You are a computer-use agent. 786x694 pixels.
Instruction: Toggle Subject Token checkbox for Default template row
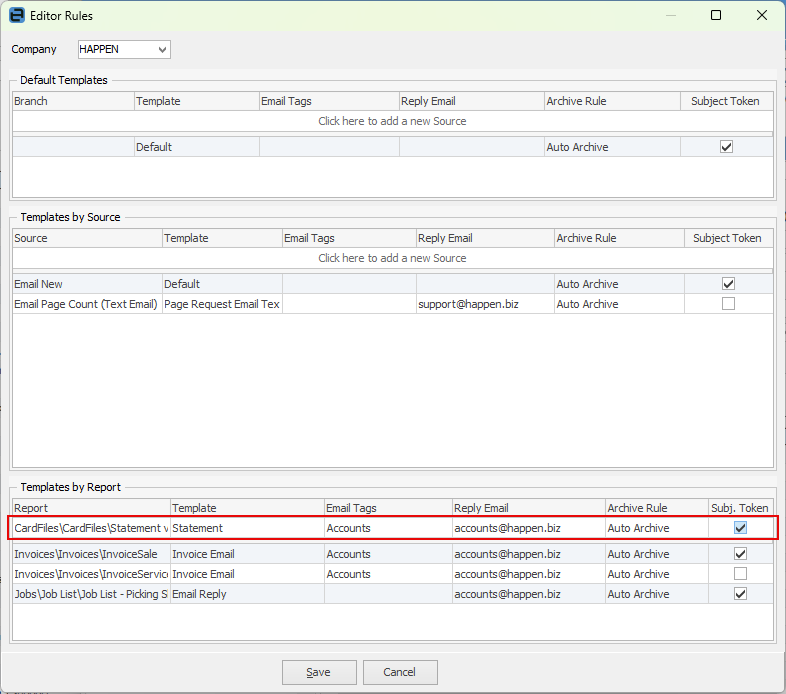click(727, 147)
